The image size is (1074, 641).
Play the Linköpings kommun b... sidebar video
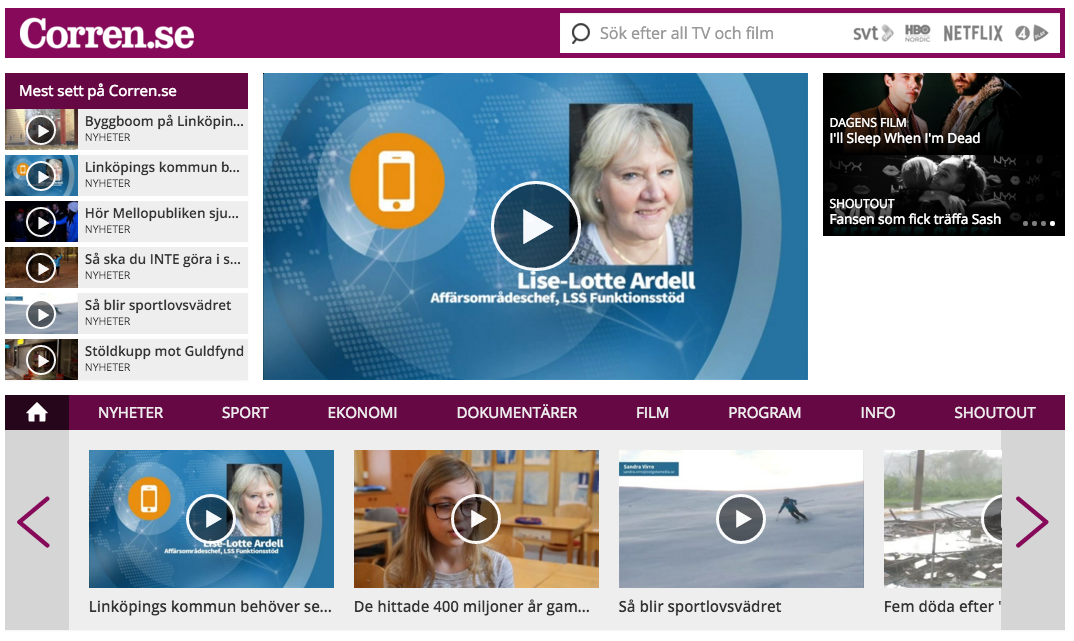(x=41, y=176)
